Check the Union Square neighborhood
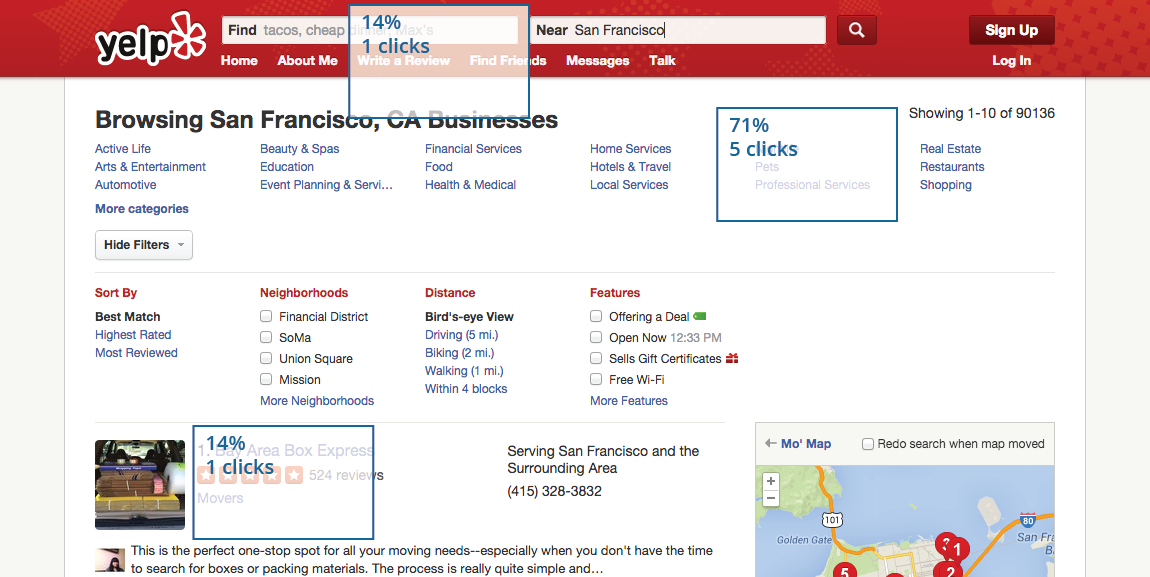 [266, 359]
